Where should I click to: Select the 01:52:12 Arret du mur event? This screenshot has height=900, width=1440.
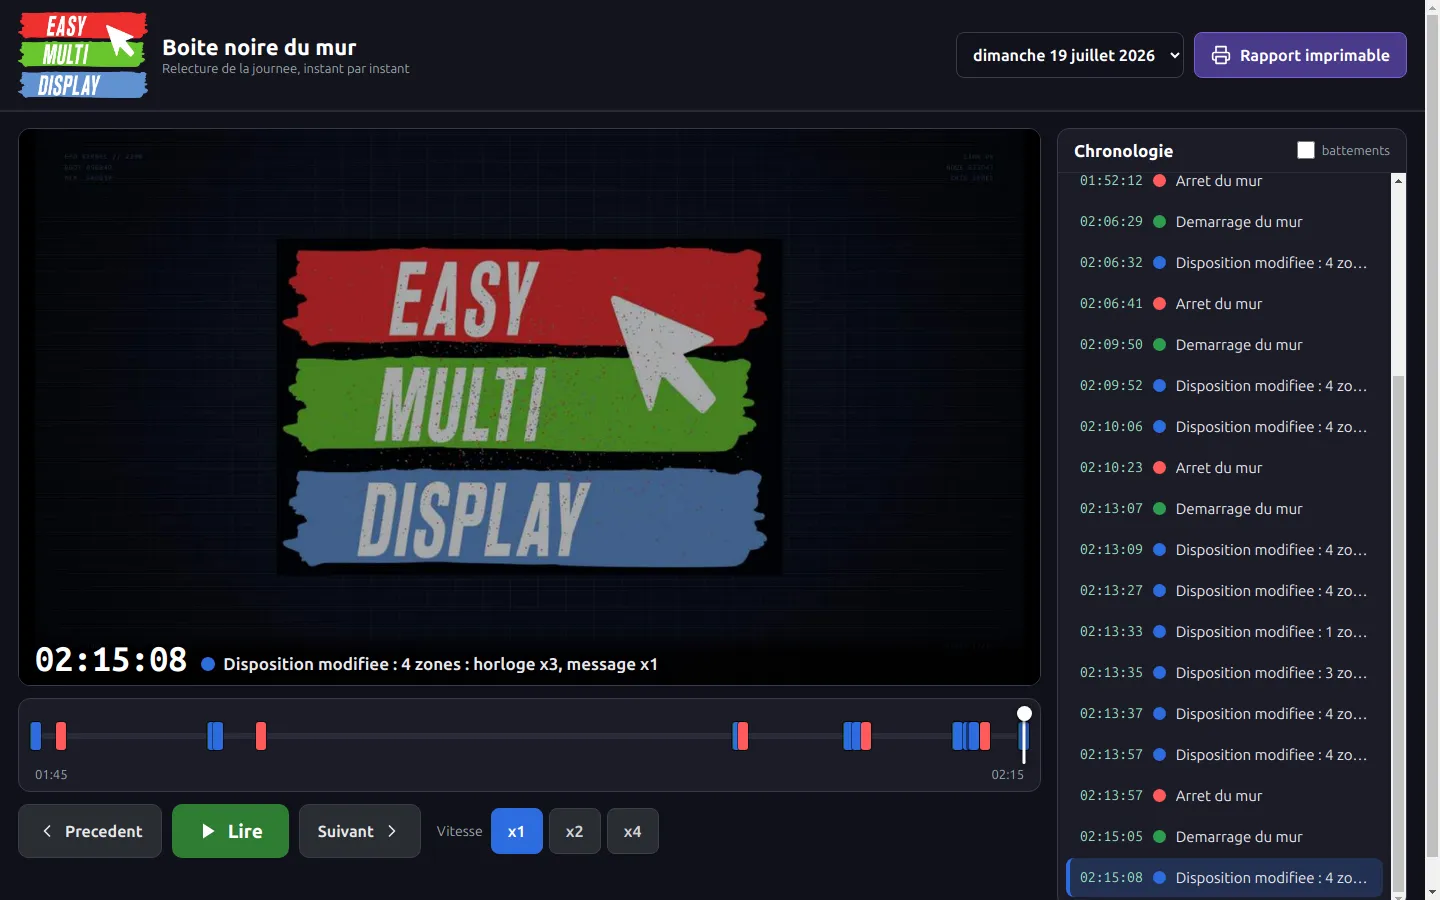(x=1224, y=181)
